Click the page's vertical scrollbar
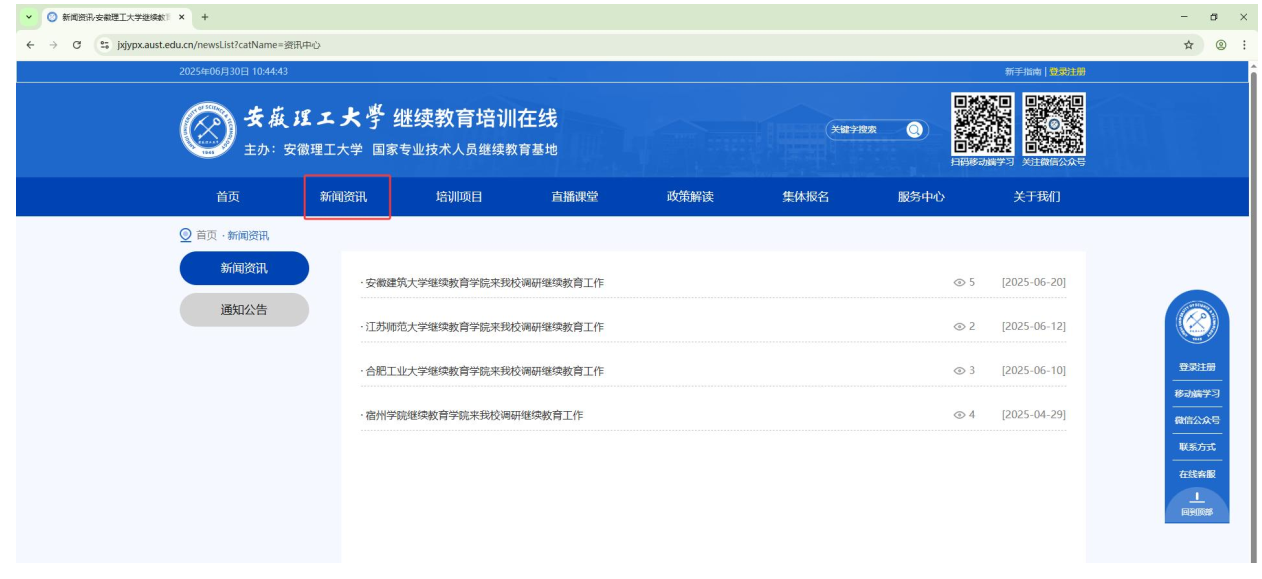Image resolution: width=1262 pixels, height=579 pixels. (1254, 310)
